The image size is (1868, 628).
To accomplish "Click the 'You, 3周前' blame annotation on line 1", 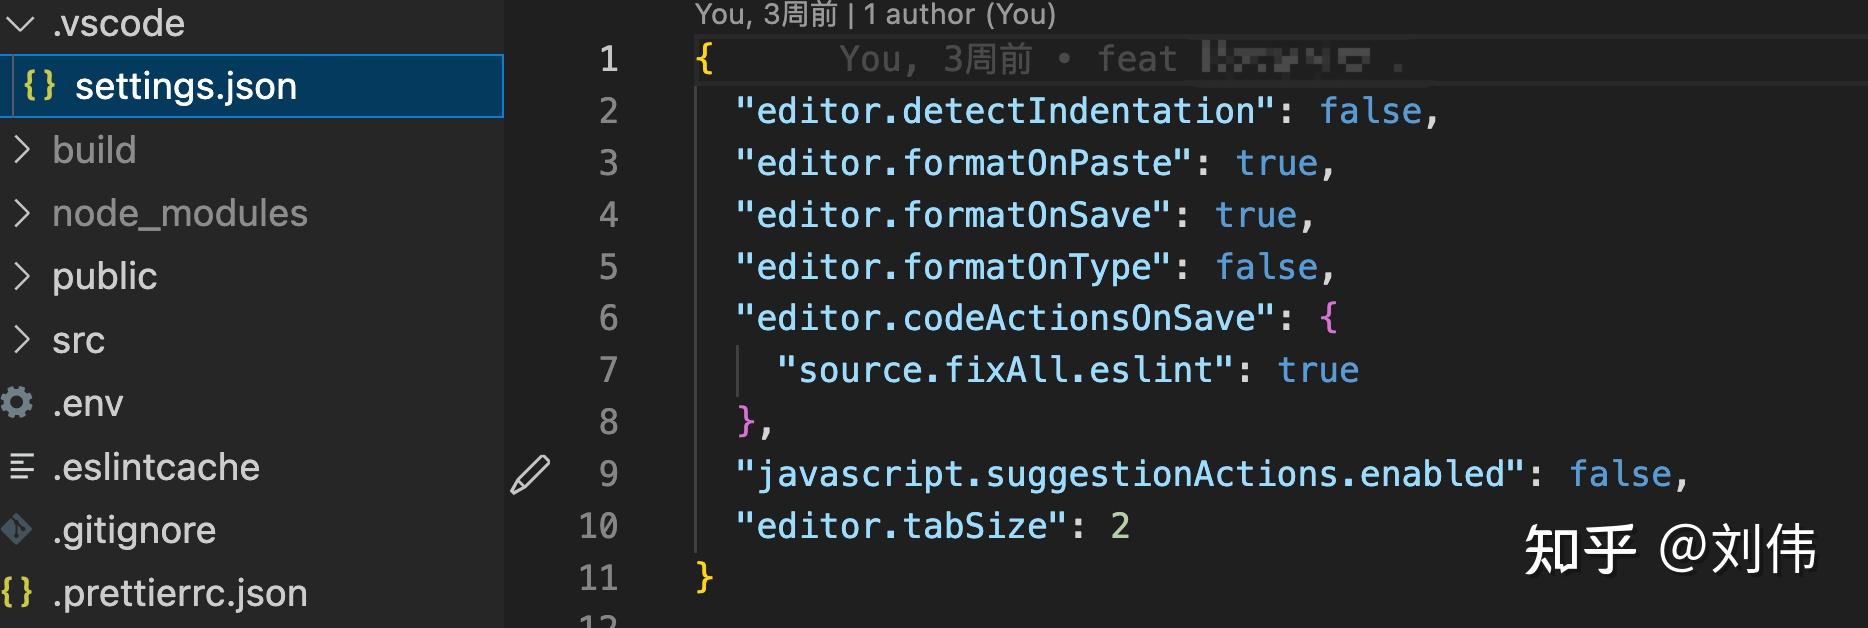I will 936,59.
